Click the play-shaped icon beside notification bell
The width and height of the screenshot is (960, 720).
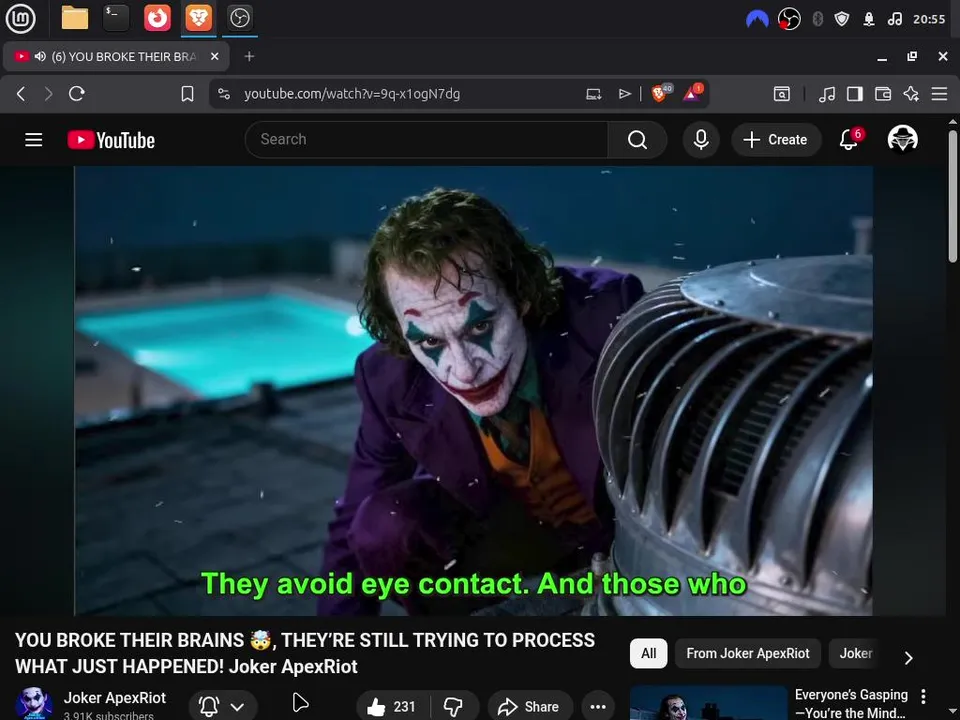tap(300, 703)
